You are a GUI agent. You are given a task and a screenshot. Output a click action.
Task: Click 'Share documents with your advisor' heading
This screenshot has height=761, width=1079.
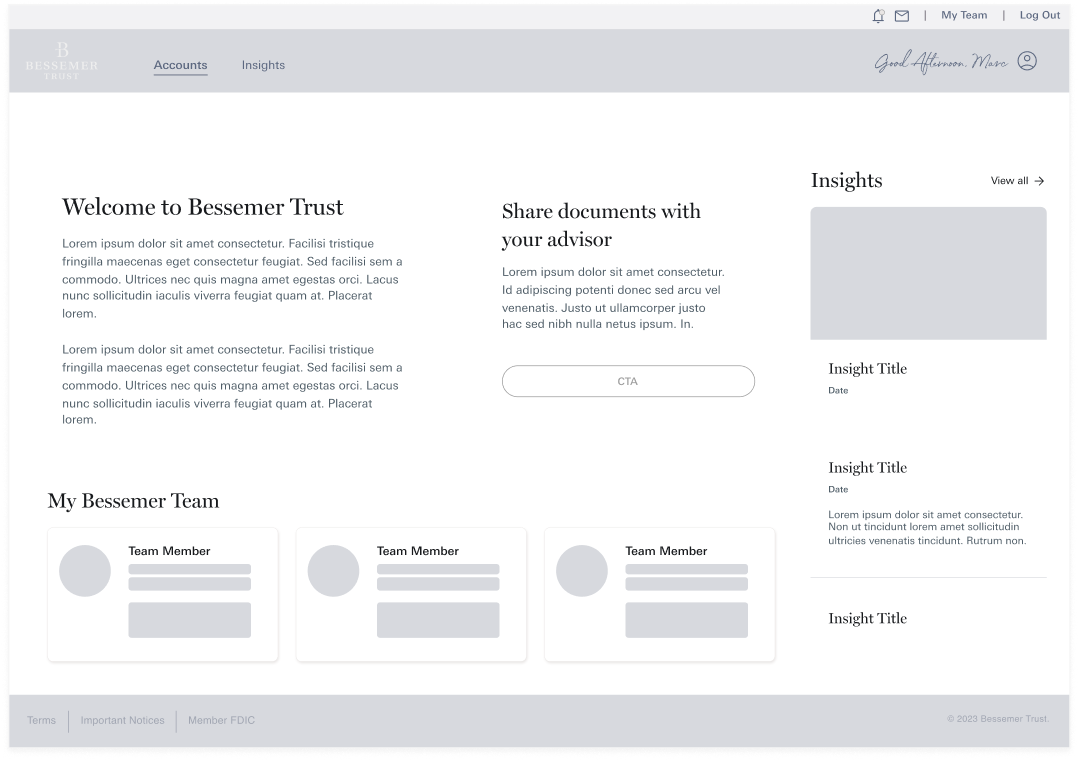coord(601,225)
